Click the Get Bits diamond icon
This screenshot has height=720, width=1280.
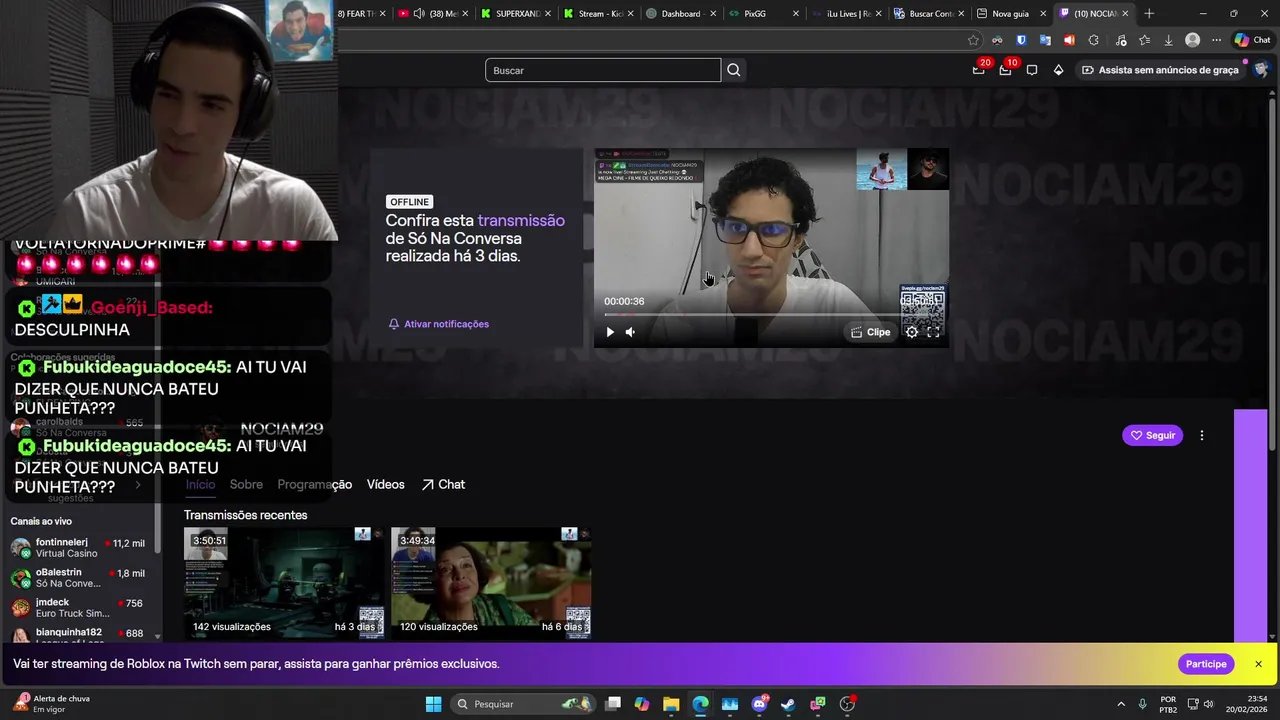(1058, 70)
